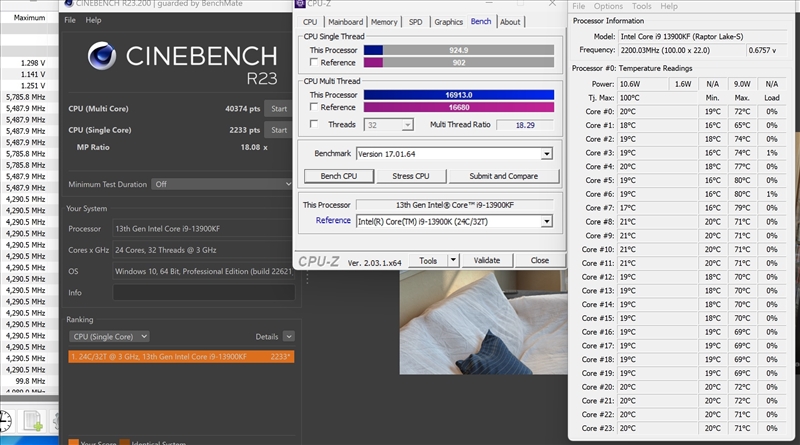The image size is (800, 445).
Task: Click Core #0 temperature reading
Action: 657,111
